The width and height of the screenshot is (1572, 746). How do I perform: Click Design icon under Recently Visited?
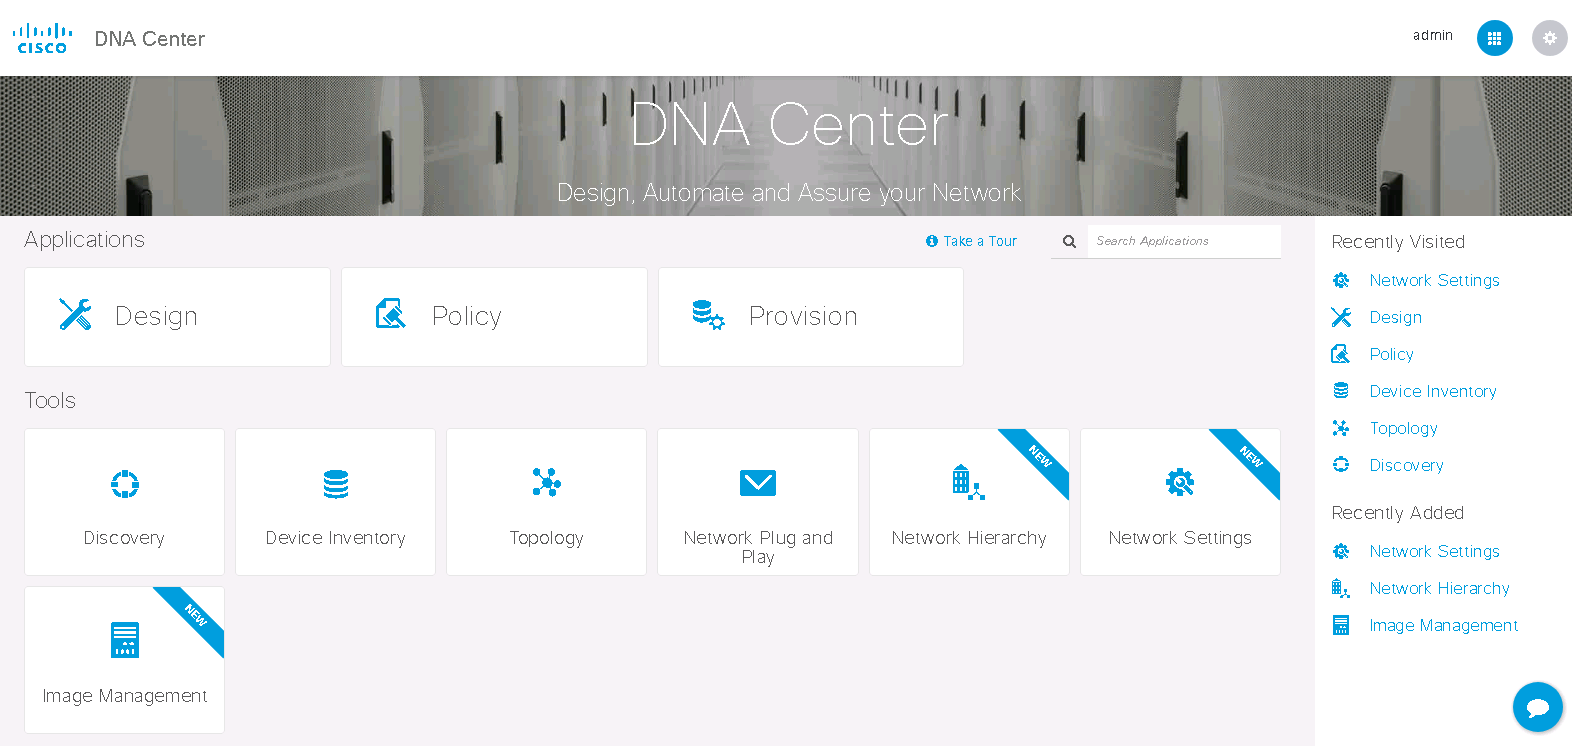tap(1341, 317)
